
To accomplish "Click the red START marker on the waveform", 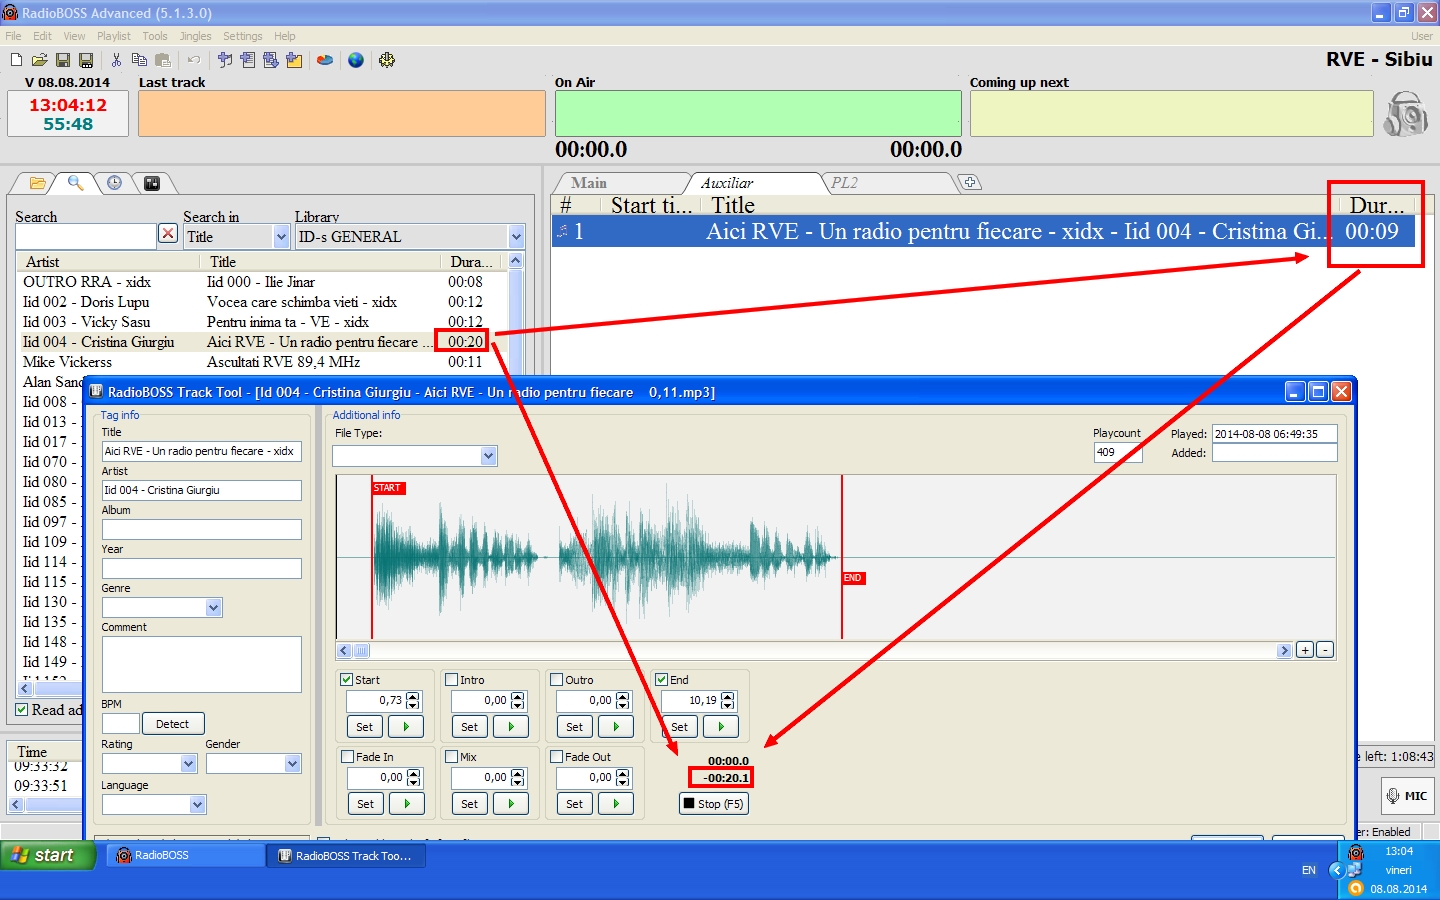I will coord(388,488).
